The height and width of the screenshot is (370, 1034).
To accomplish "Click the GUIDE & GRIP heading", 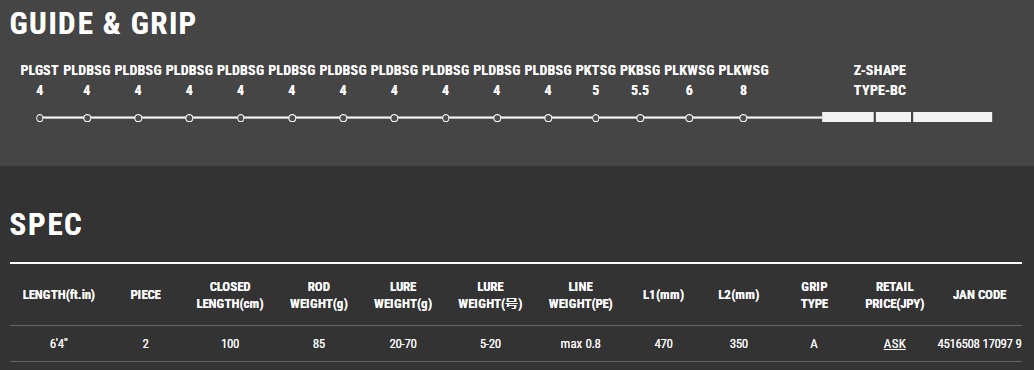I will point(103,23).
